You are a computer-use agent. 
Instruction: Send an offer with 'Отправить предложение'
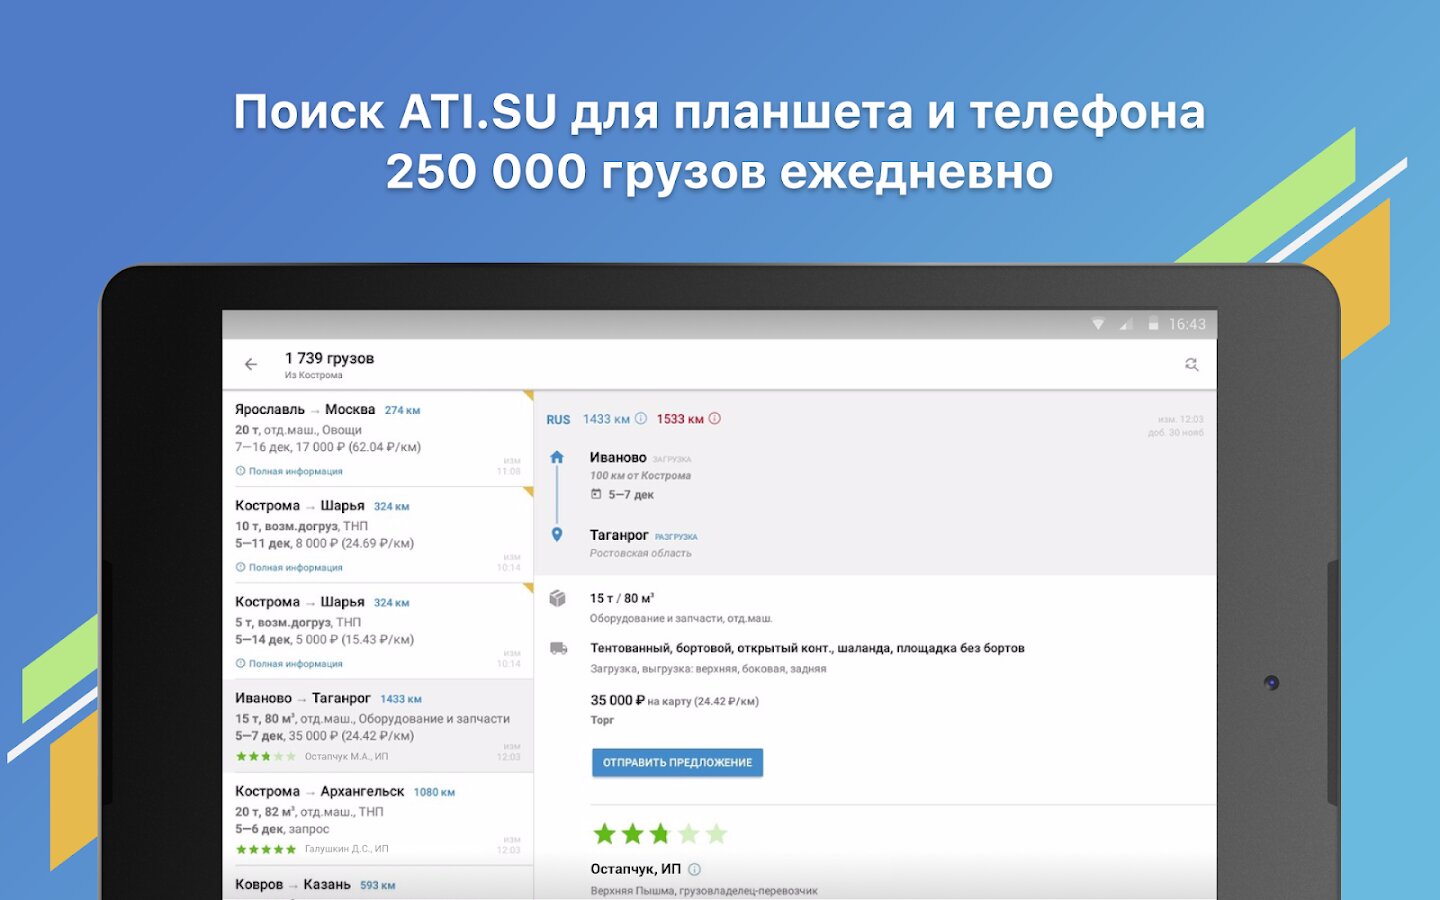coord(677,762)
